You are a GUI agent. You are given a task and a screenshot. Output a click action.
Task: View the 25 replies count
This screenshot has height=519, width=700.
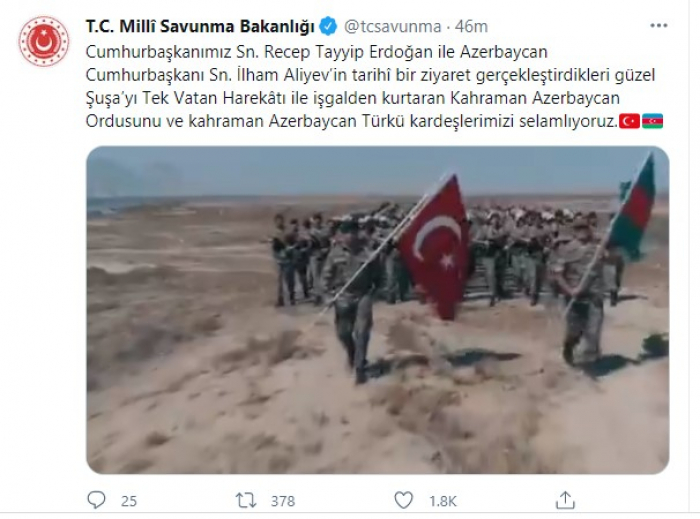(x=129, y=501)
